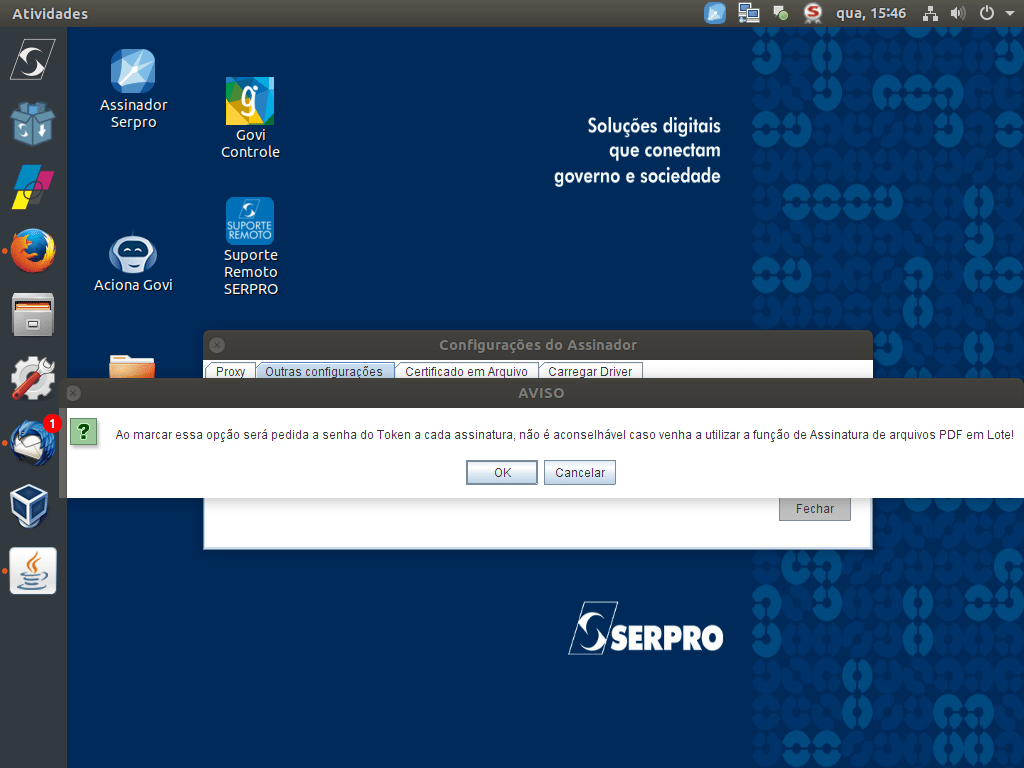Open system settings gear and wrench icon
Viewport: 1024px width, 768px height.
[32, 378]
